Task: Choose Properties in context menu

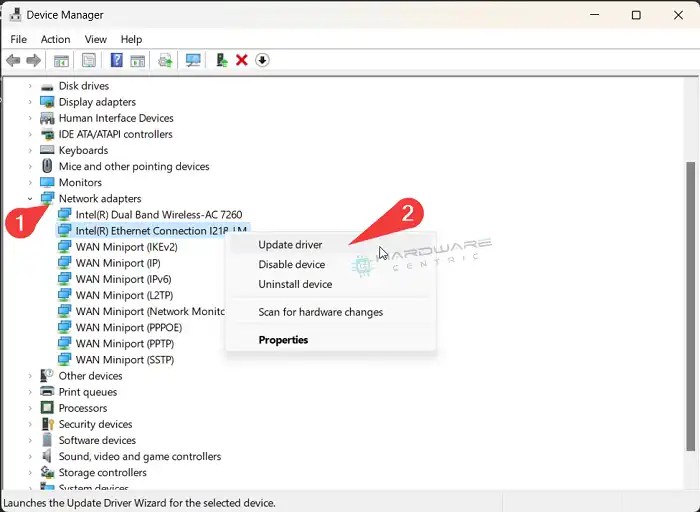Action: point(331,340)
